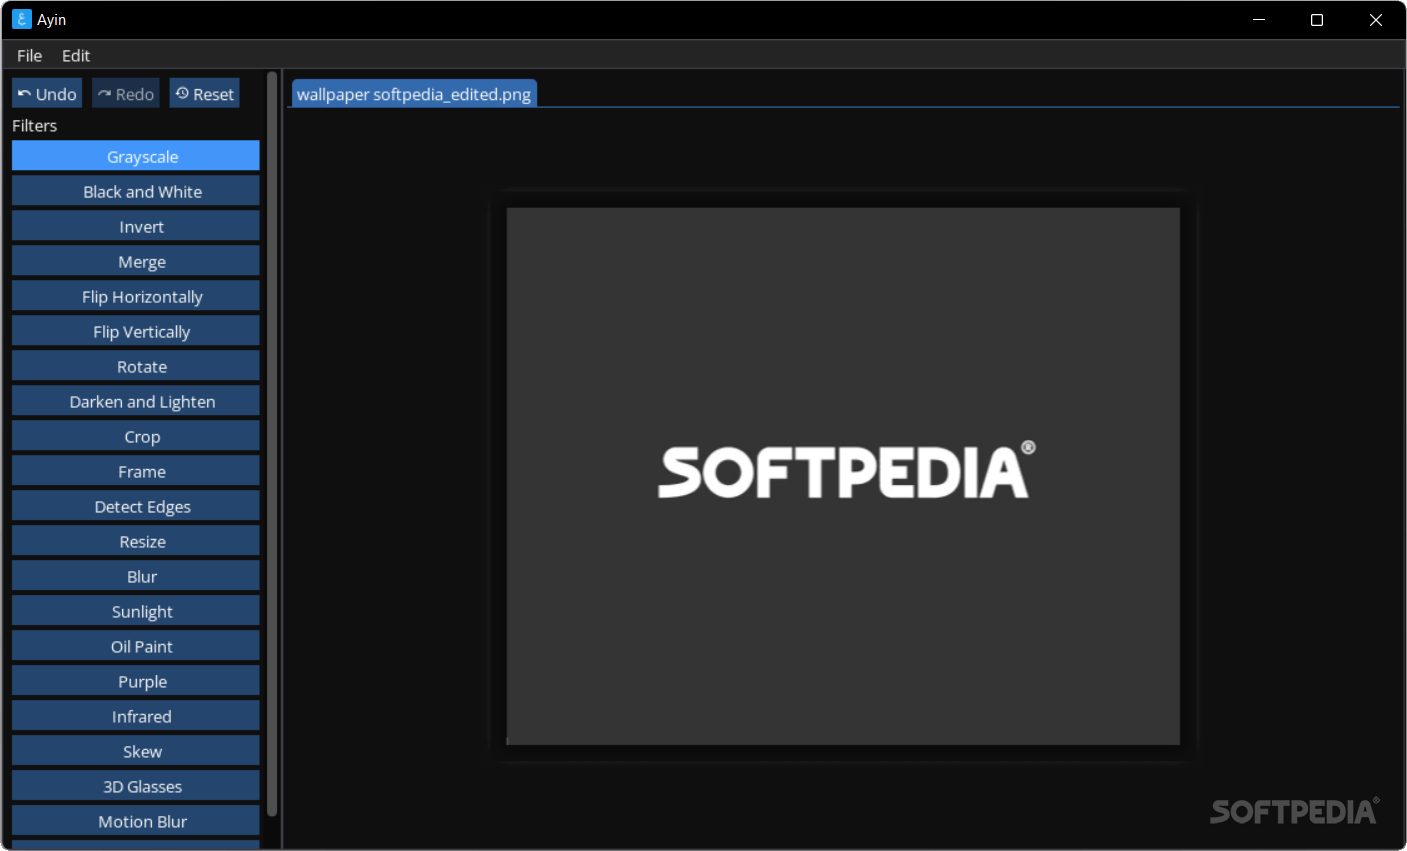Apply the Blur filter
The height and width of the screenshot is (851, 1407).
[x=136, y=576]
